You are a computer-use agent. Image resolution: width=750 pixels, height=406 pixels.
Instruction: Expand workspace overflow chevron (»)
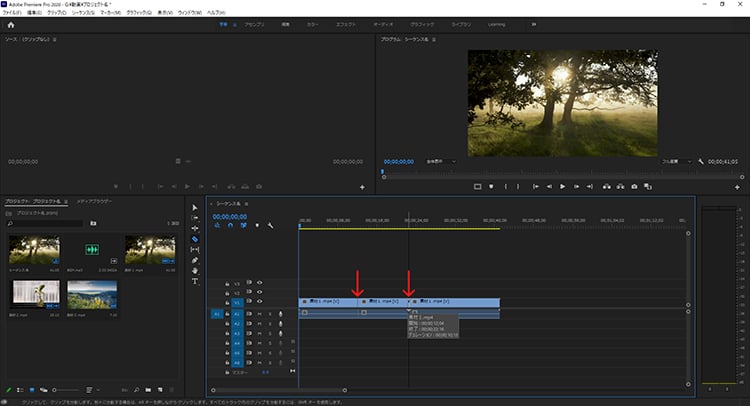point(534,24)
